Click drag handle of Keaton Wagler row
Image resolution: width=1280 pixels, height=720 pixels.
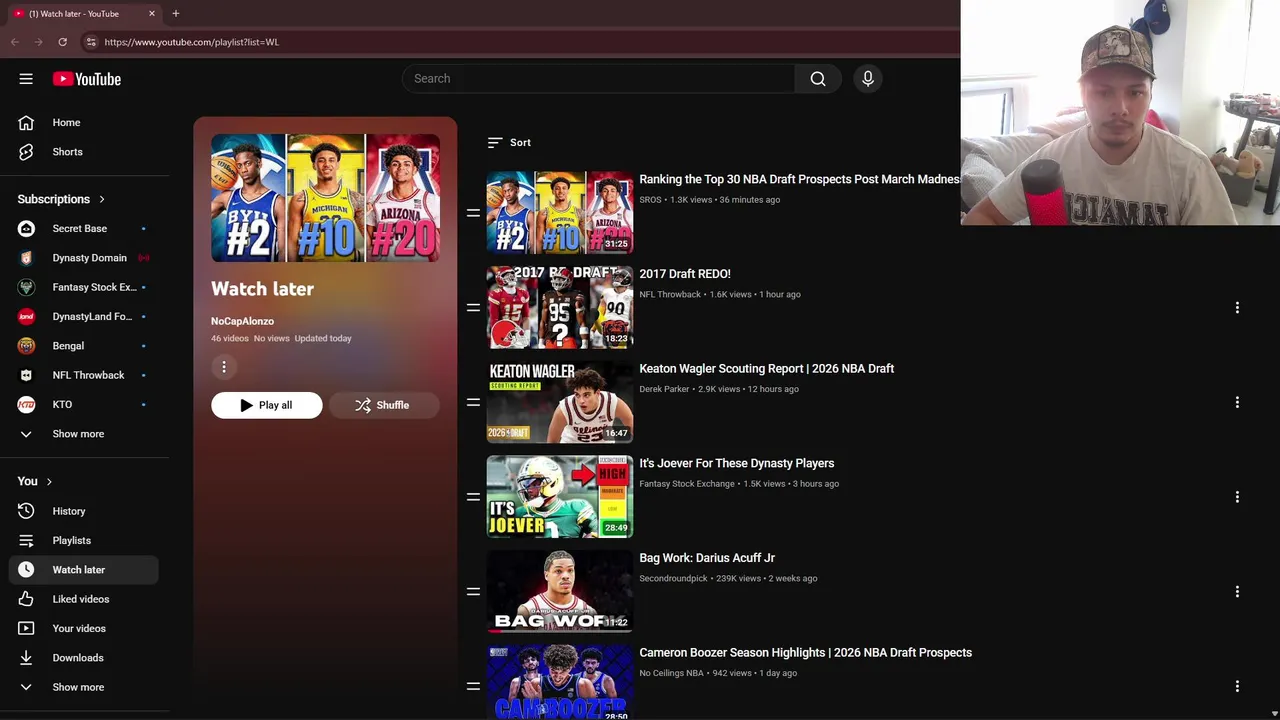(x=473, y=402)
